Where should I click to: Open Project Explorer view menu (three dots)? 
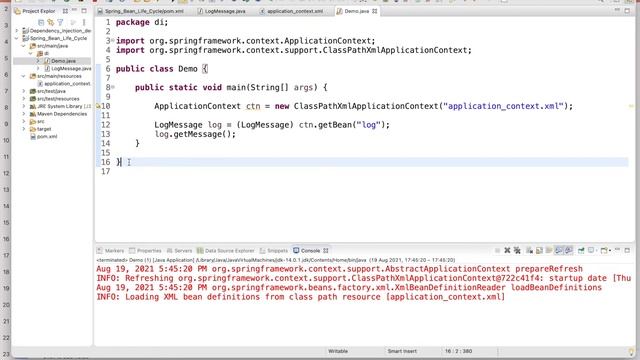click(x=84, y=22)
